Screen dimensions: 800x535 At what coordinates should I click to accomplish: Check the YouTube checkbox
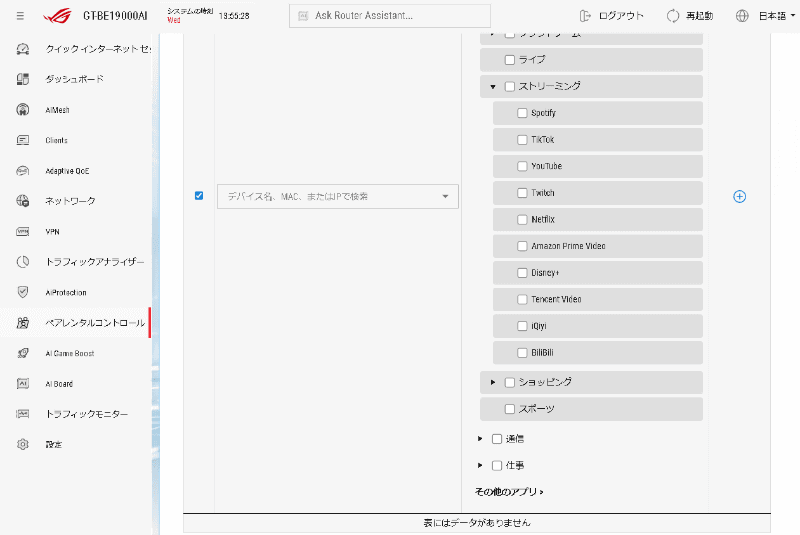(522, 166)
